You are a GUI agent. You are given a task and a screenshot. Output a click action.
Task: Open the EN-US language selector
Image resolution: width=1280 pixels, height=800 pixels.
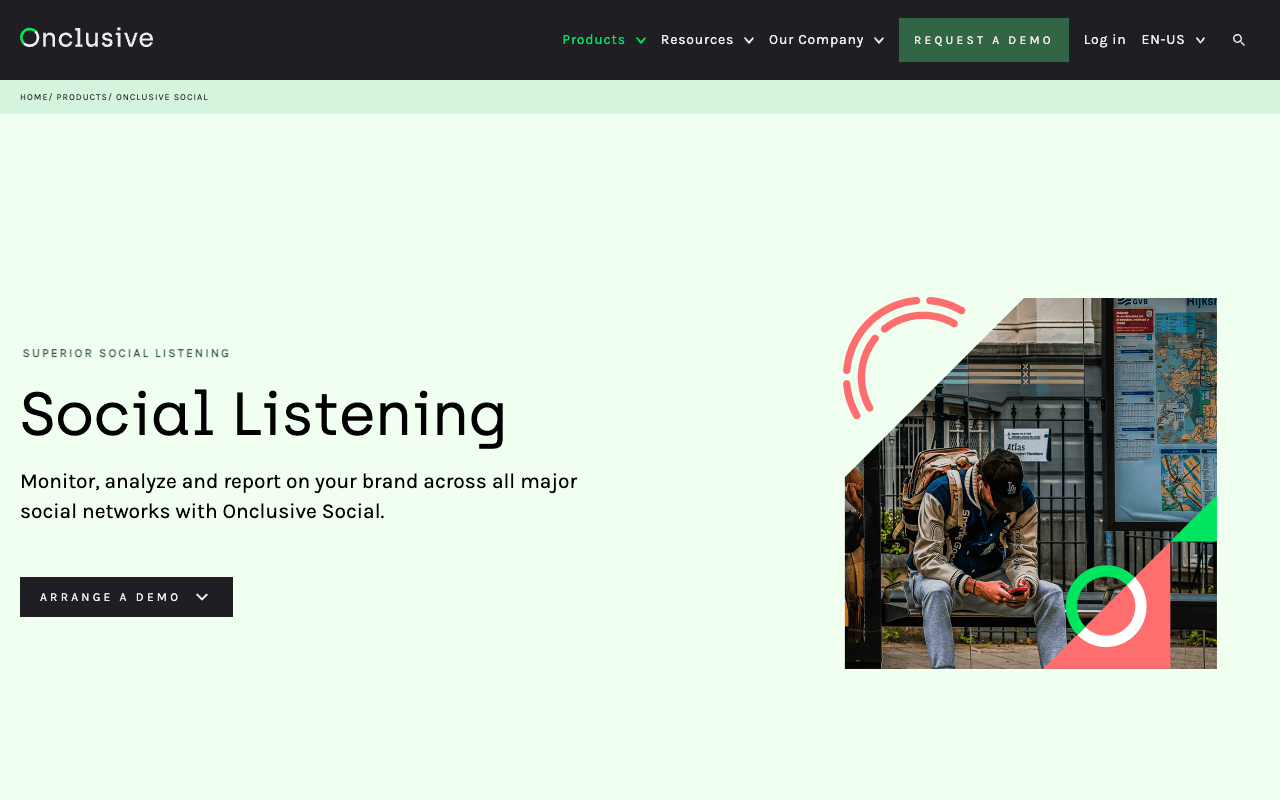coord(1163,40)
